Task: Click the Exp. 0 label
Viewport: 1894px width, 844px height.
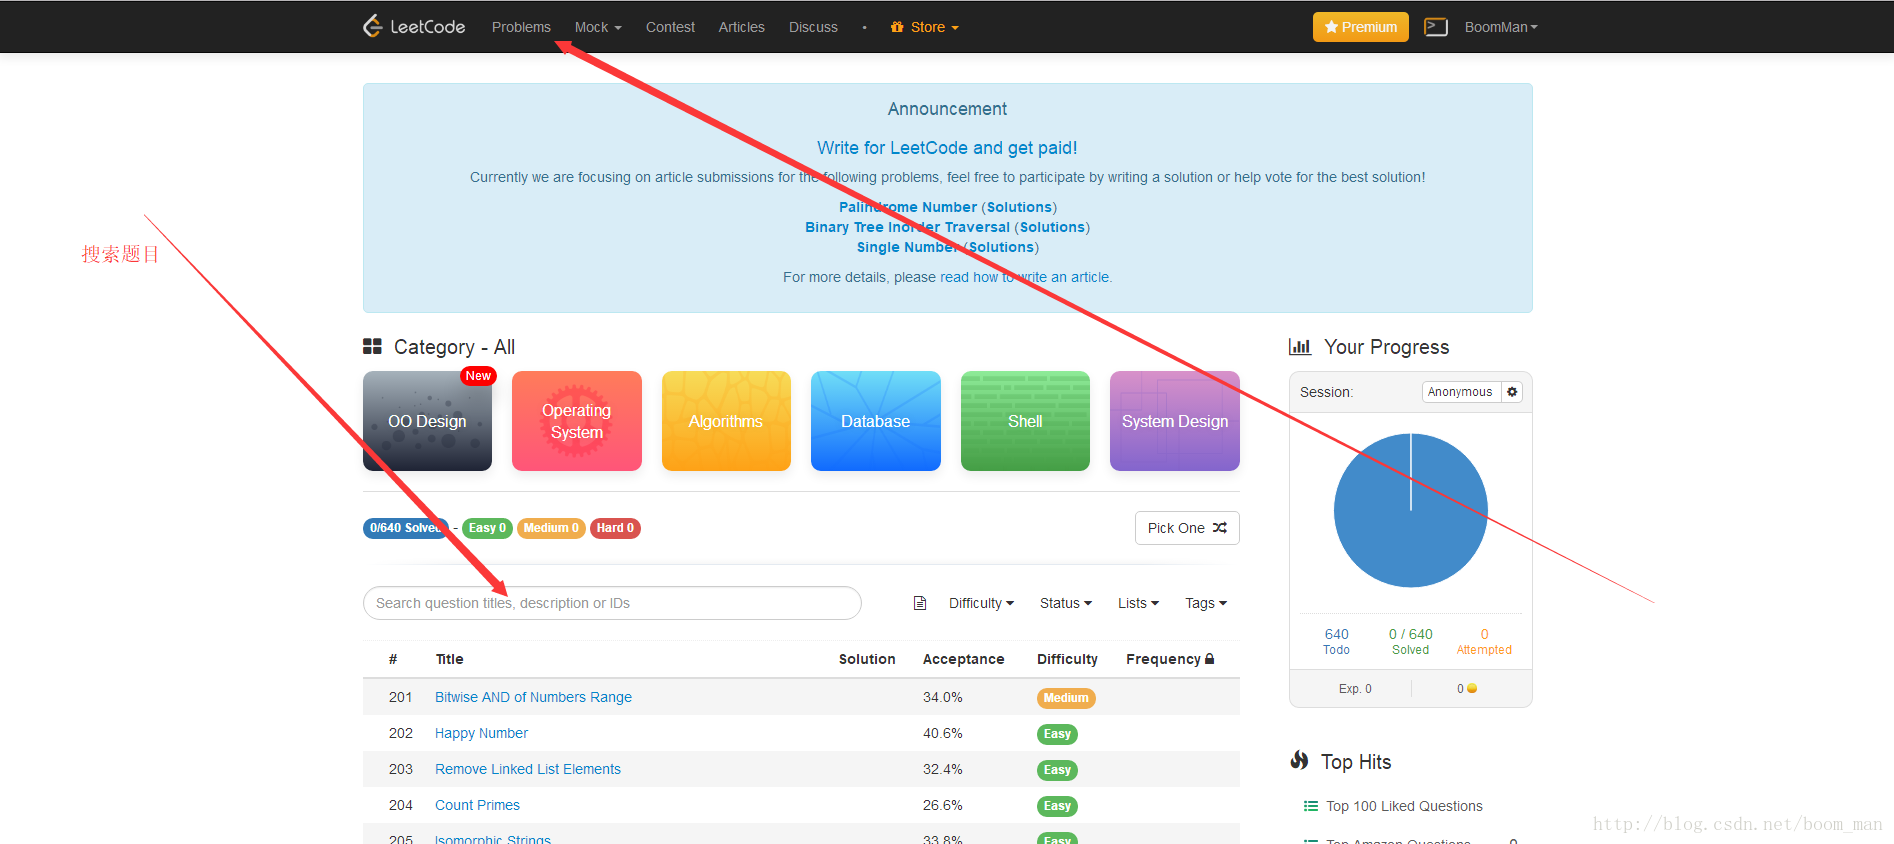Action: (1355, 689)
